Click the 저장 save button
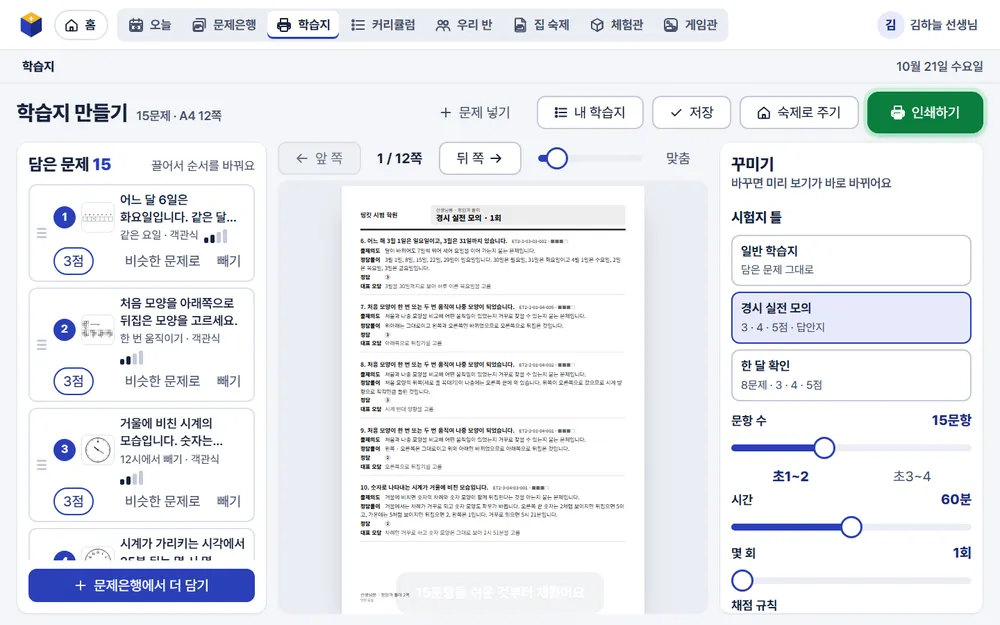Image resolution: width=1000 pixels, height=625 pixels. (x=691, y=112)
